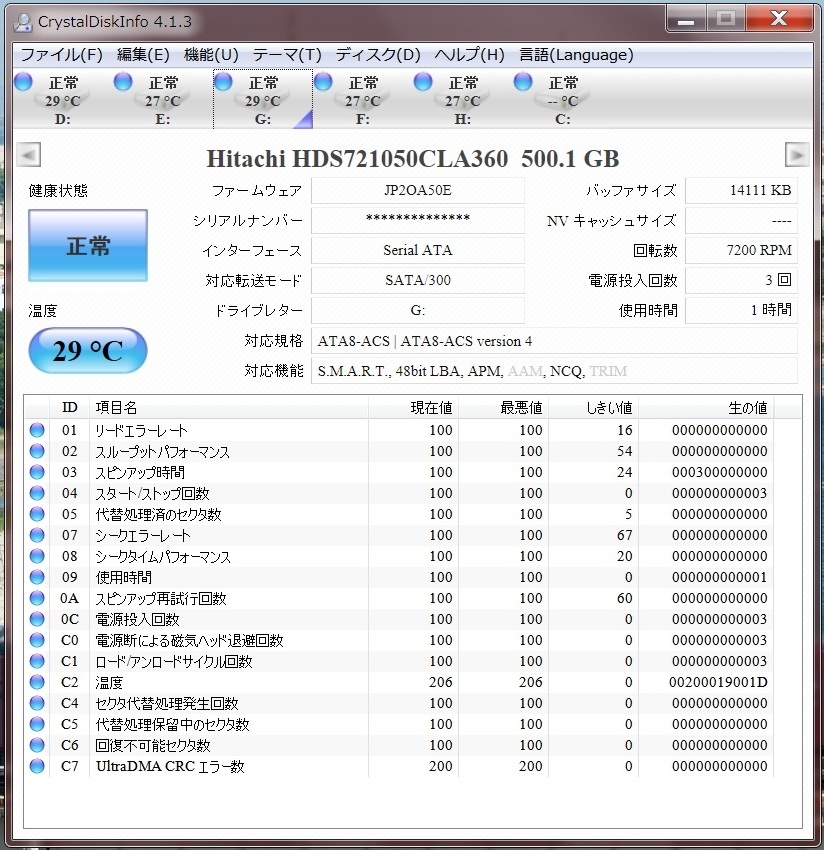Click status orb for 07 シークエラーレート
The image size is (824, 850).
pyautogui.click(x=37, y=535)
